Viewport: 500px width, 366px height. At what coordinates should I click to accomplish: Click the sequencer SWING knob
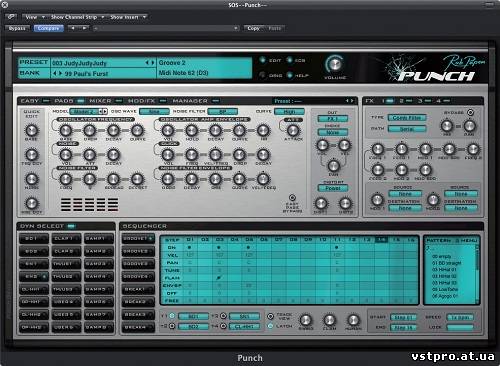[x=305, y=320]
